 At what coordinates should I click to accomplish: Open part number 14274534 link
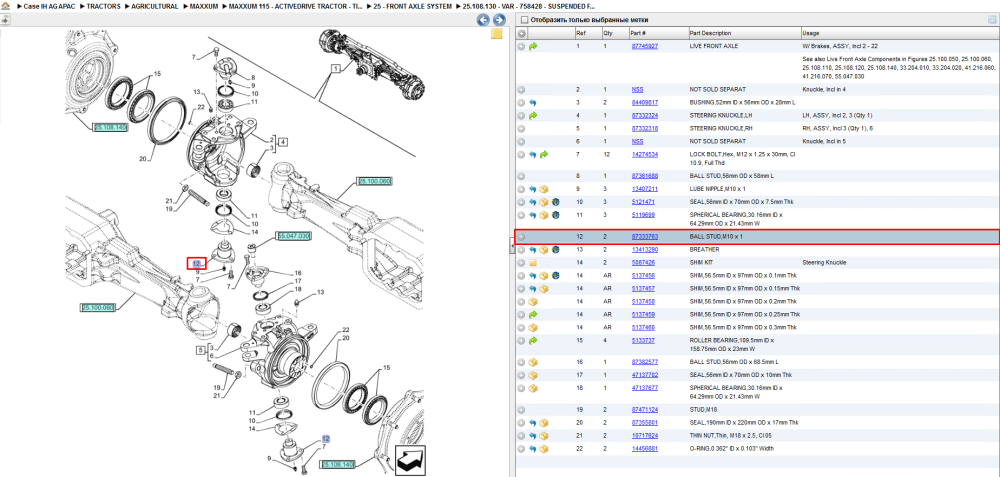[644, 154]
